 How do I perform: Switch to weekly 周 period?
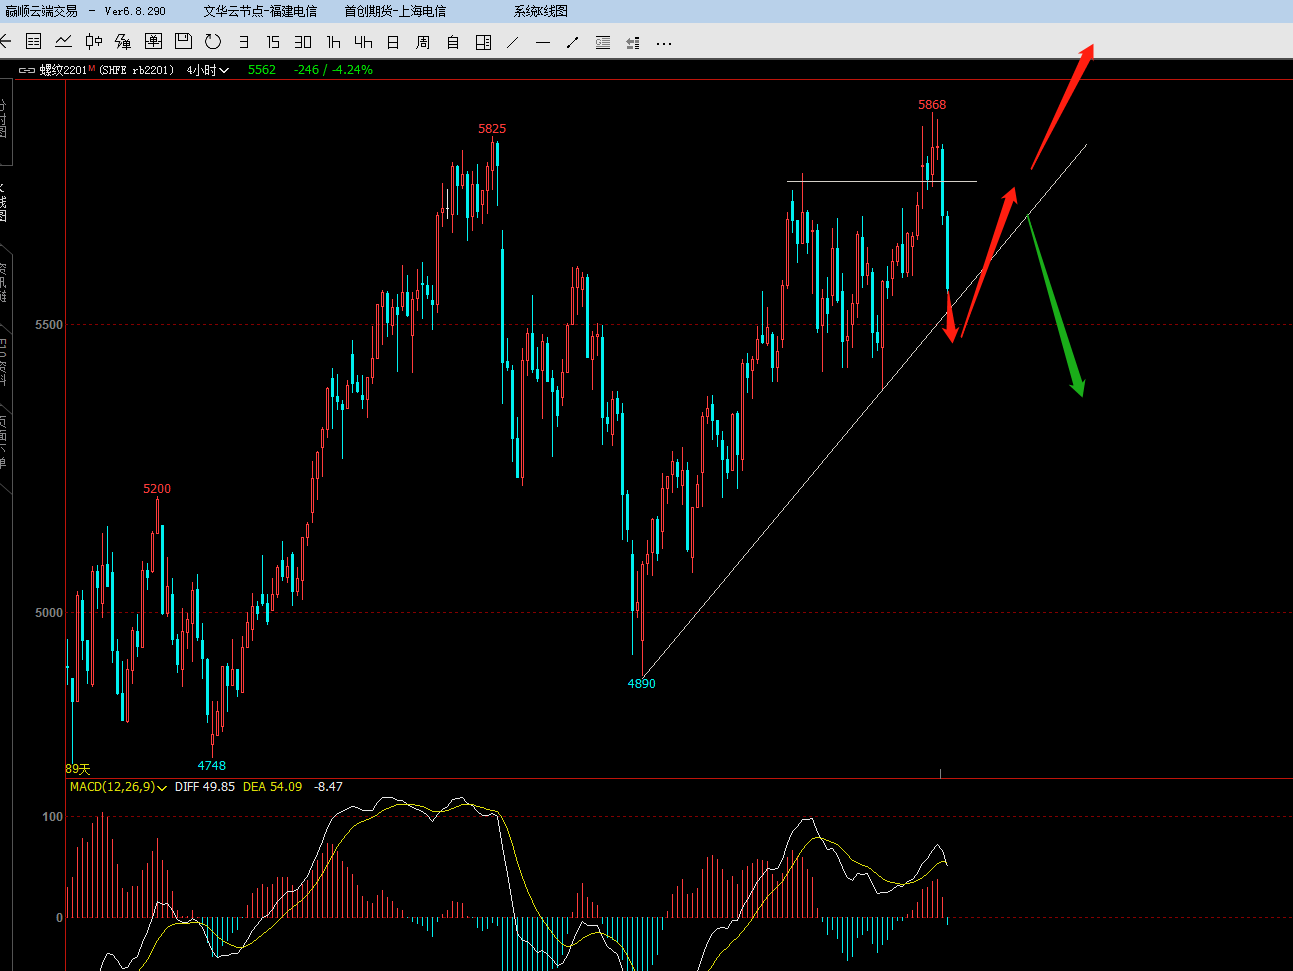tap(423, 42)
